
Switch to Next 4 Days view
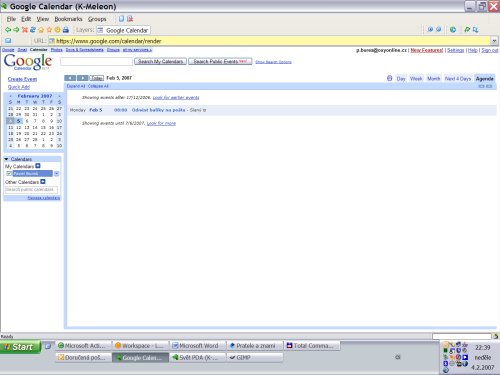point(458,79)
